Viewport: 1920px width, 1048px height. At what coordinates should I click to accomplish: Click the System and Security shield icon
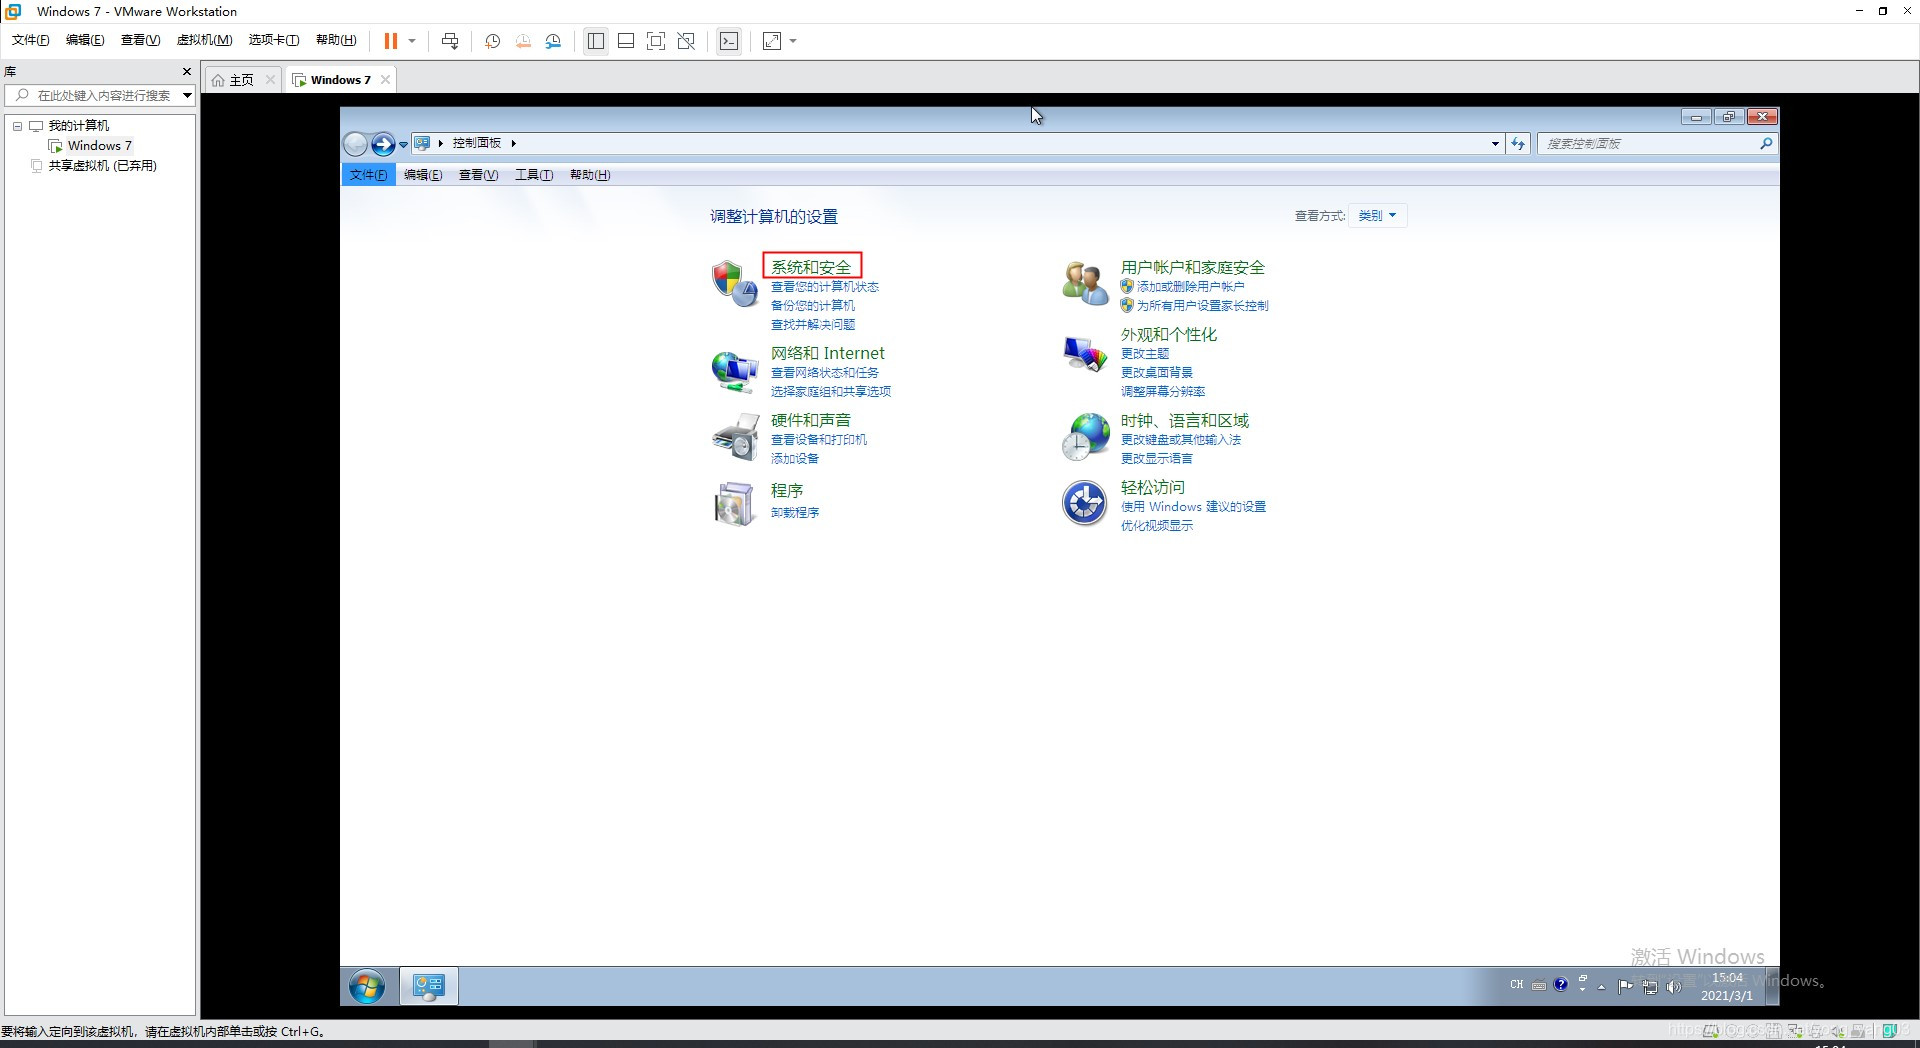click(734, 283)
